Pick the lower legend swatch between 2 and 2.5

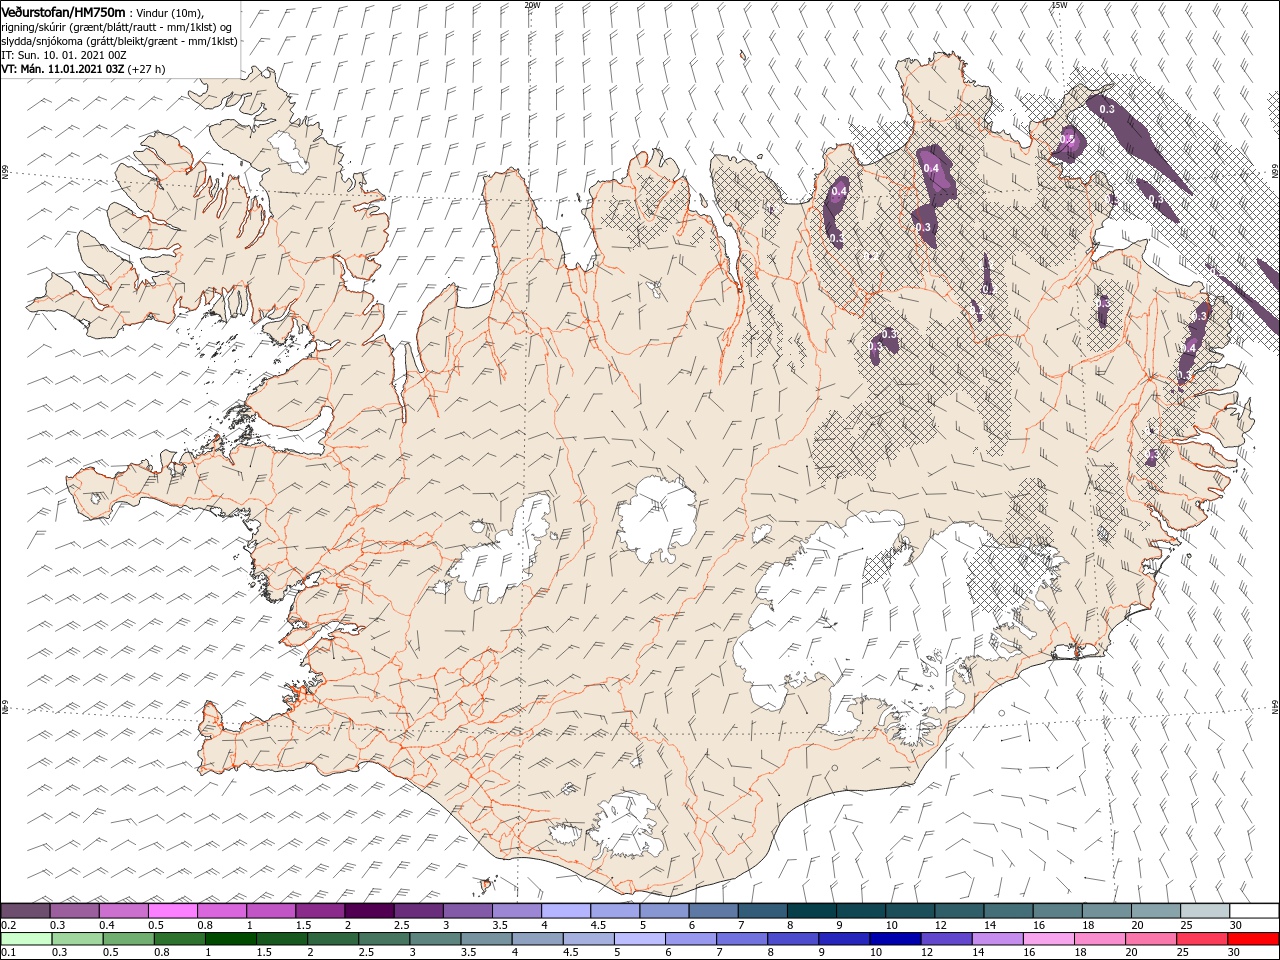coord(333,939)
